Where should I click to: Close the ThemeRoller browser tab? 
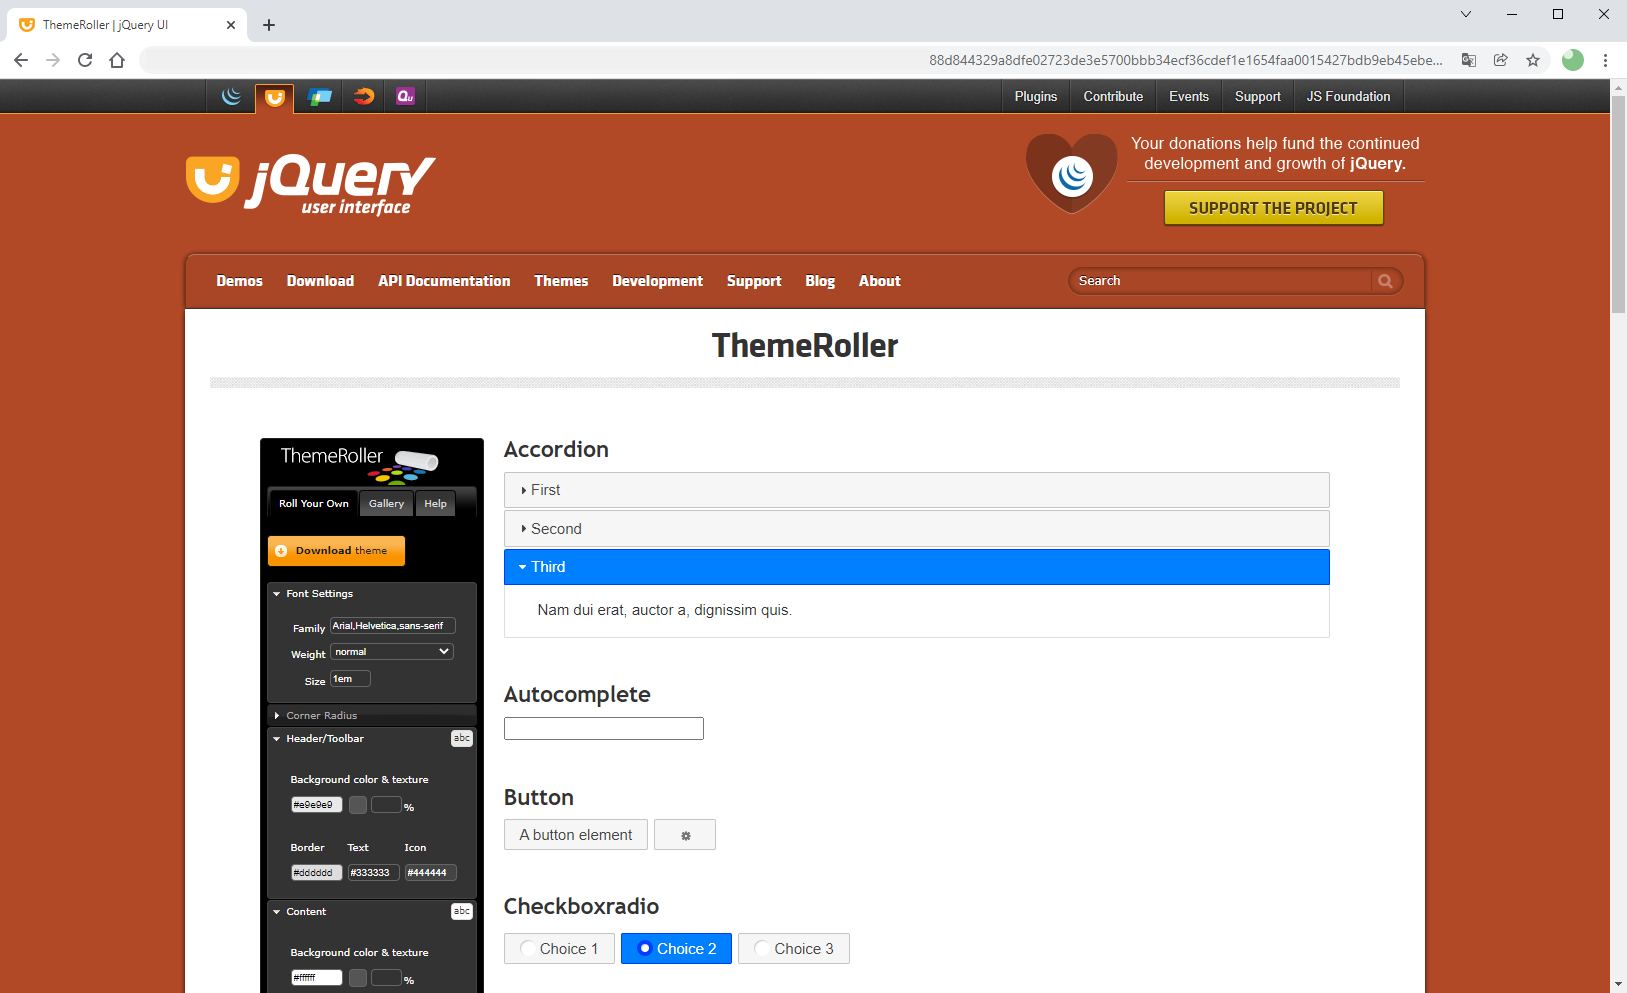click(x=231, y=25)
